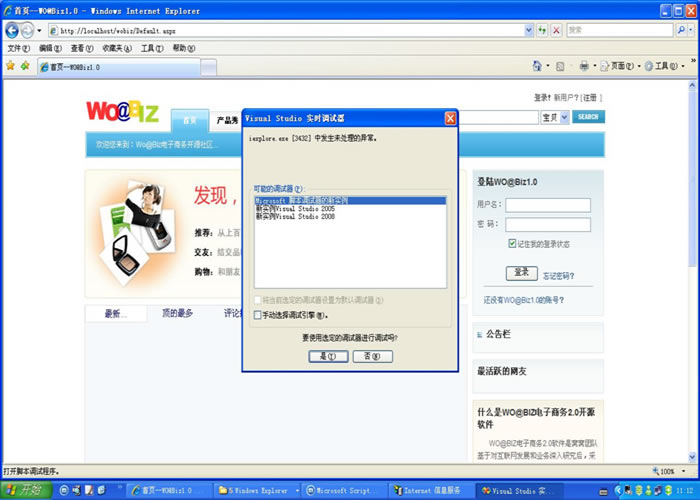Click the 忘记密码? link
The image size is (700, 500).
pos(558,276)
